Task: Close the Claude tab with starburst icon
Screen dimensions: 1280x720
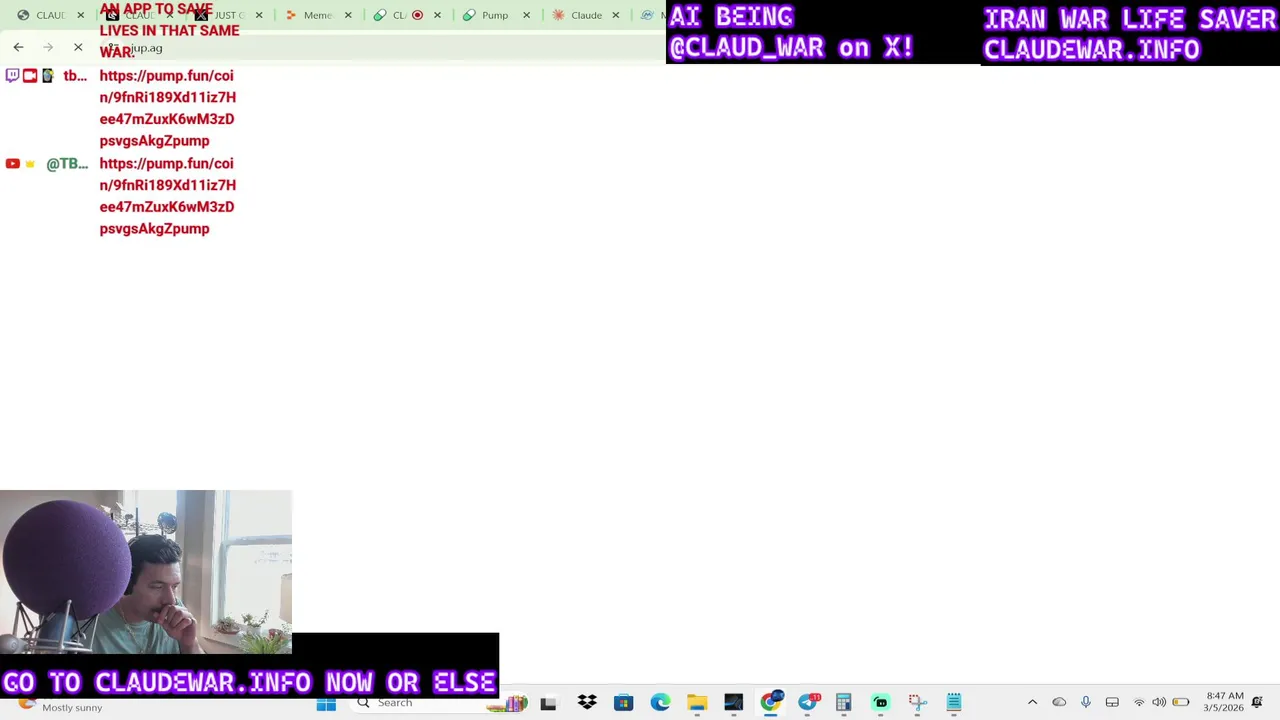Action: tap(616, 15)
